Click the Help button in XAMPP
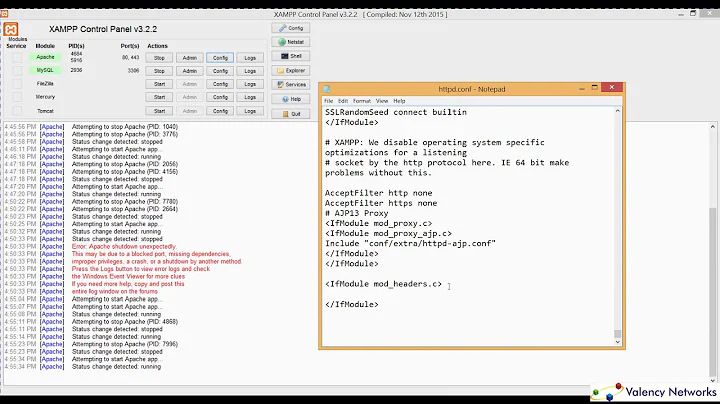The width and height of the screenshot is (720, 404). [x=291, y=99]
